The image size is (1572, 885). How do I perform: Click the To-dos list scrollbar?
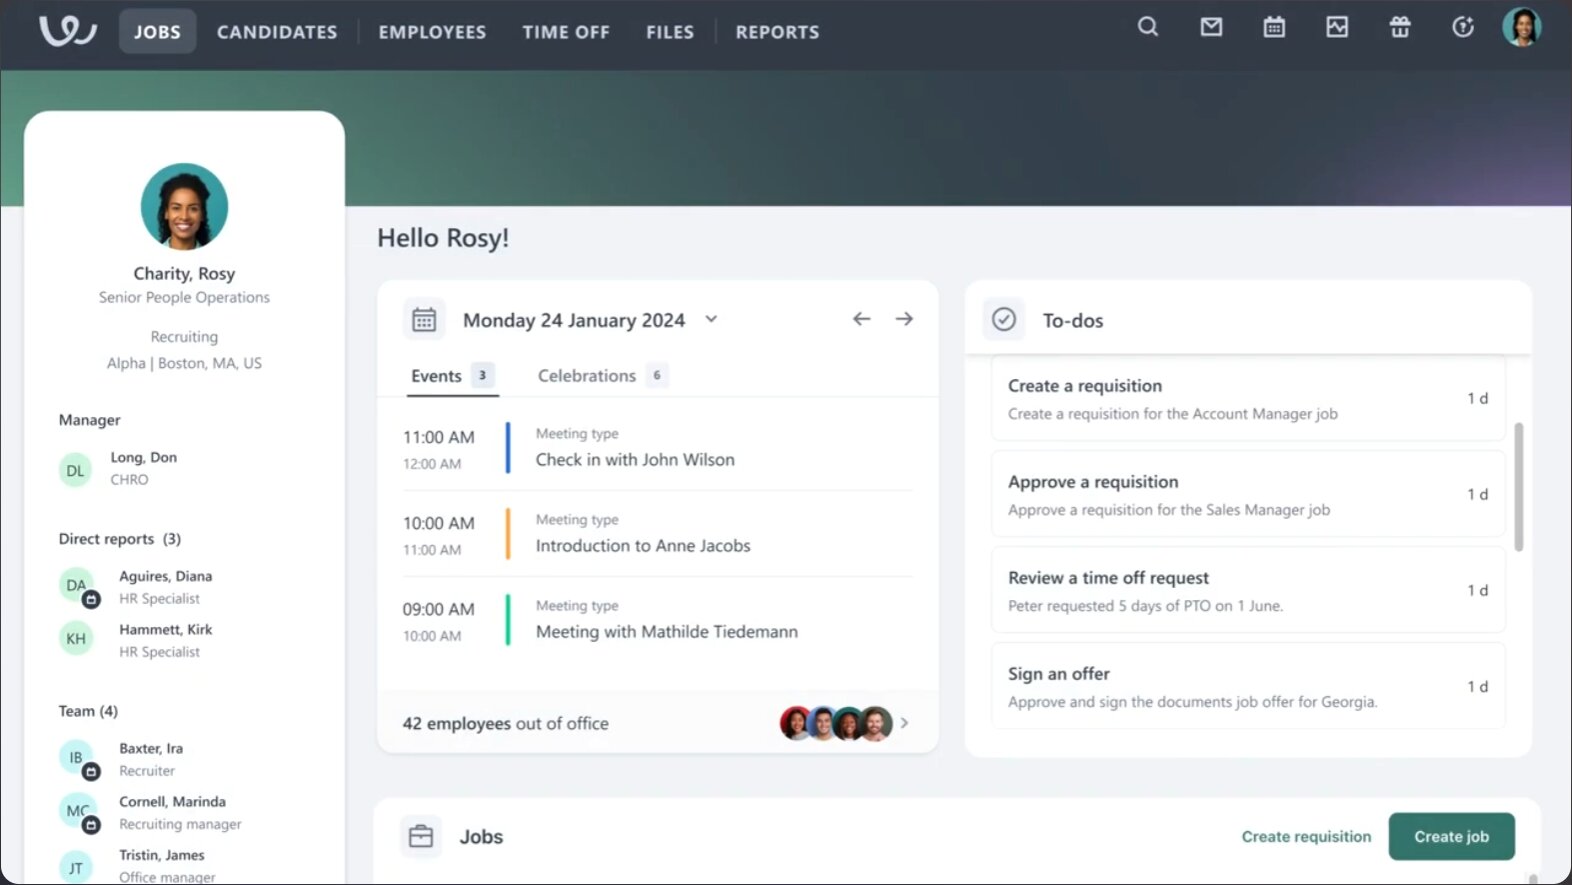pos(1518,487)
